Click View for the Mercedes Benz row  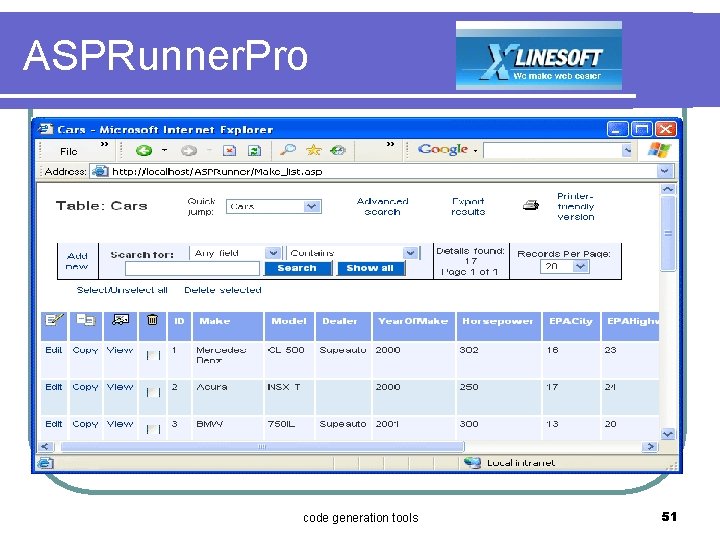coord(120,350)
